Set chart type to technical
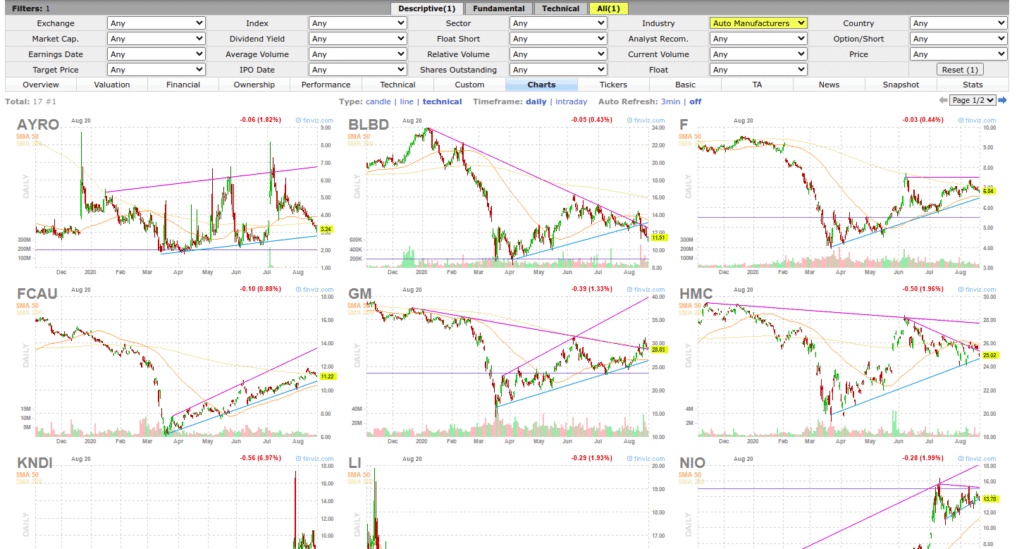 point(442,102)
